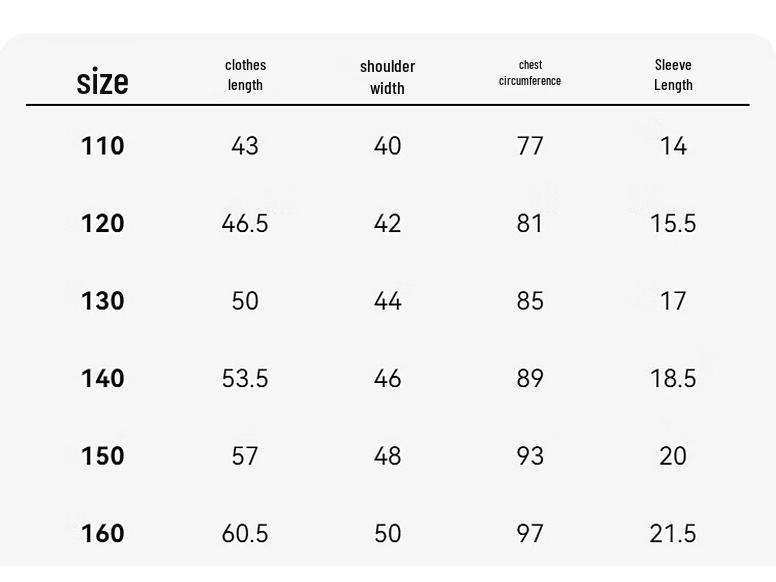Select the "clothes length" column header
The height and width of the screenshot is (582, 776).
(245, 75)
